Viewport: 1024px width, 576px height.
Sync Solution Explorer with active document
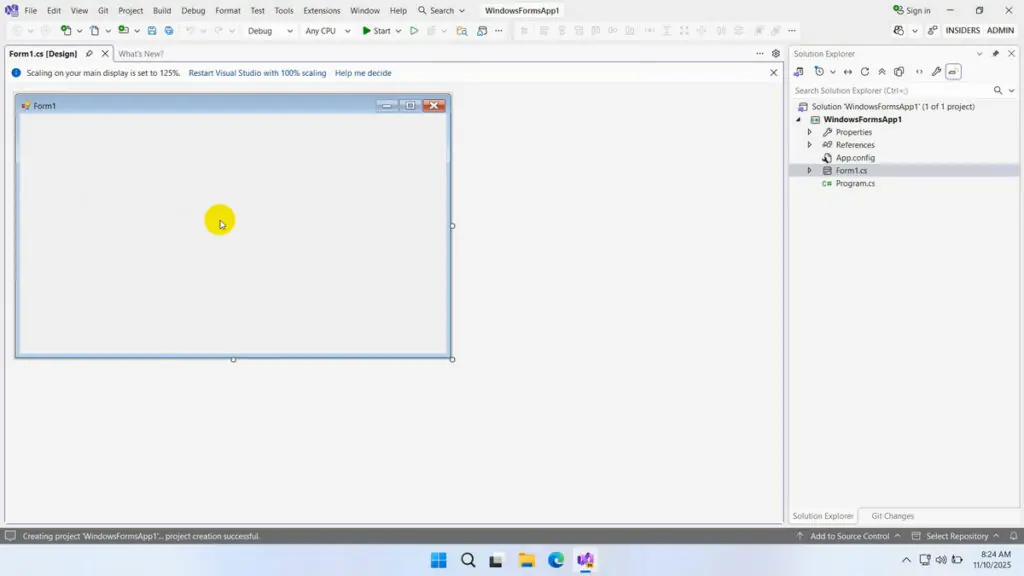847,71
